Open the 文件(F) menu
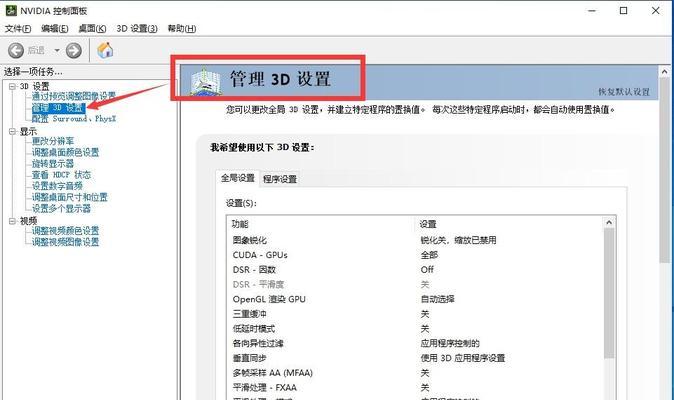Screen dimensions: 674x400 point(18,28)
